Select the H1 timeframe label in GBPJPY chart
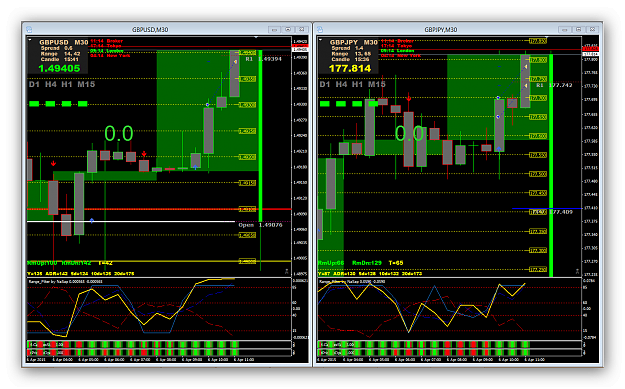 (x=358, y=84)
